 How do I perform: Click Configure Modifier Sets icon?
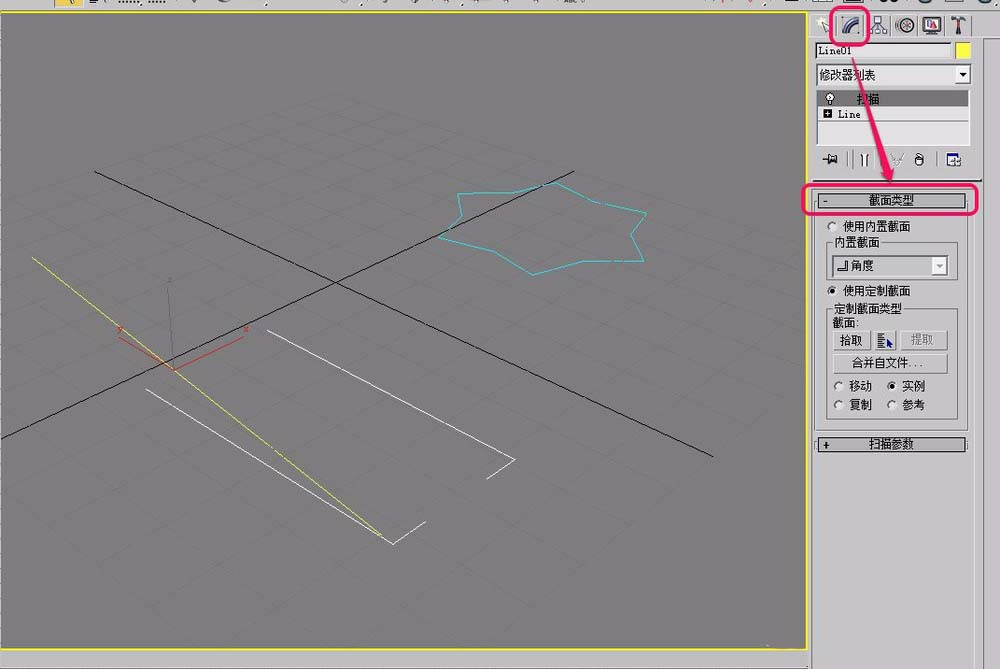coord(953,159)
